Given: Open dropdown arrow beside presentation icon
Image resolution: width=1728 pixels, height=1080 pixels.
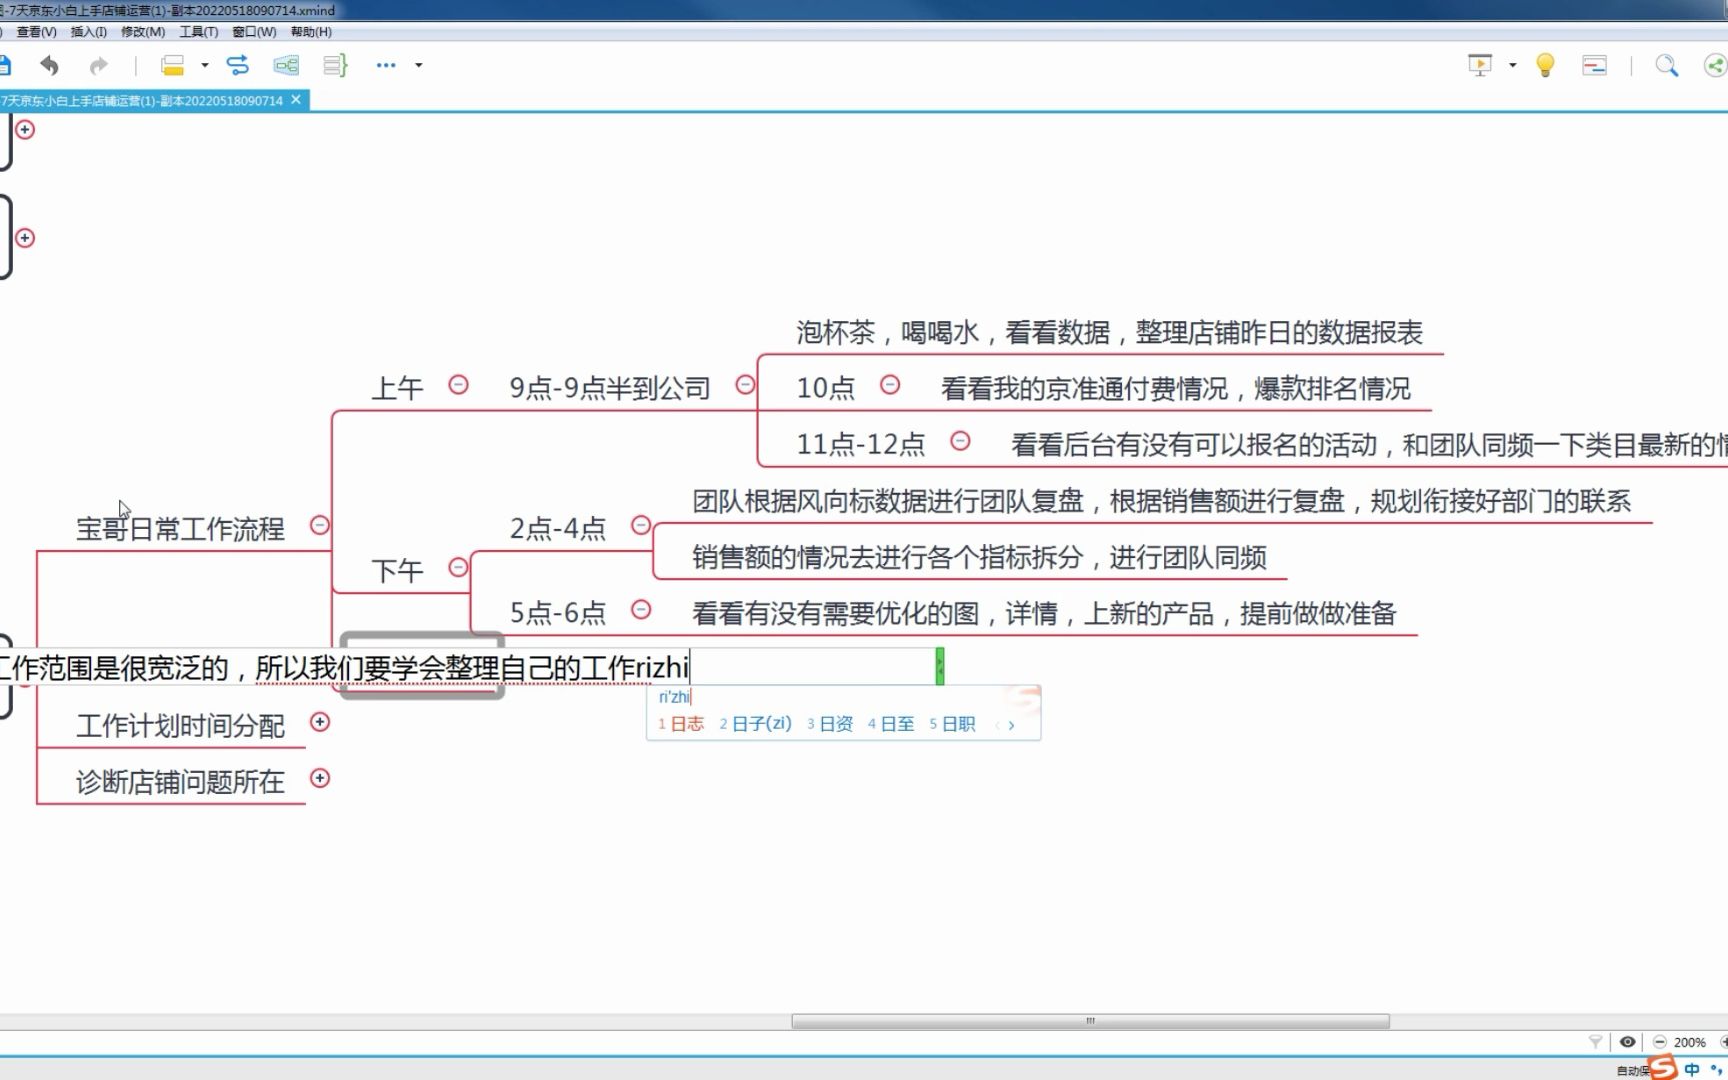Looking at the screenshot, I should tap(1512, 66).
